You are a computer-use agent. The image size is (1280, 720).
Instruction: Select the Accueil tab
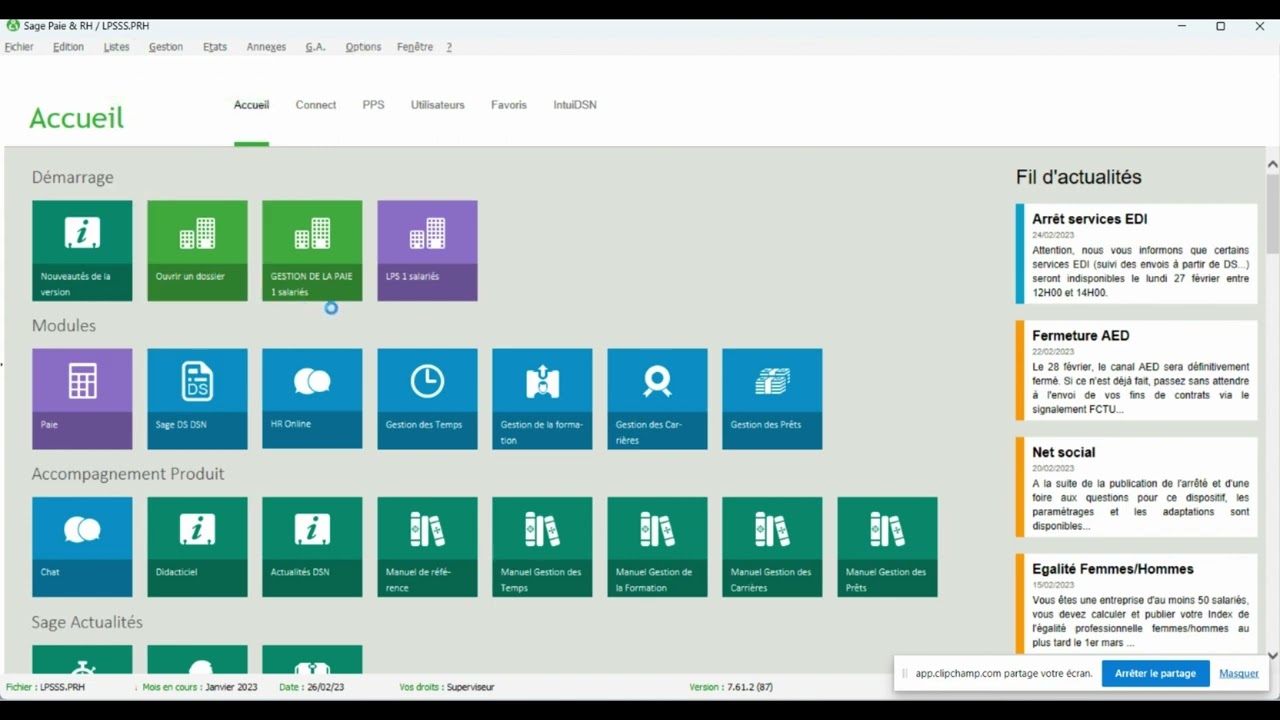click(251, 105)
